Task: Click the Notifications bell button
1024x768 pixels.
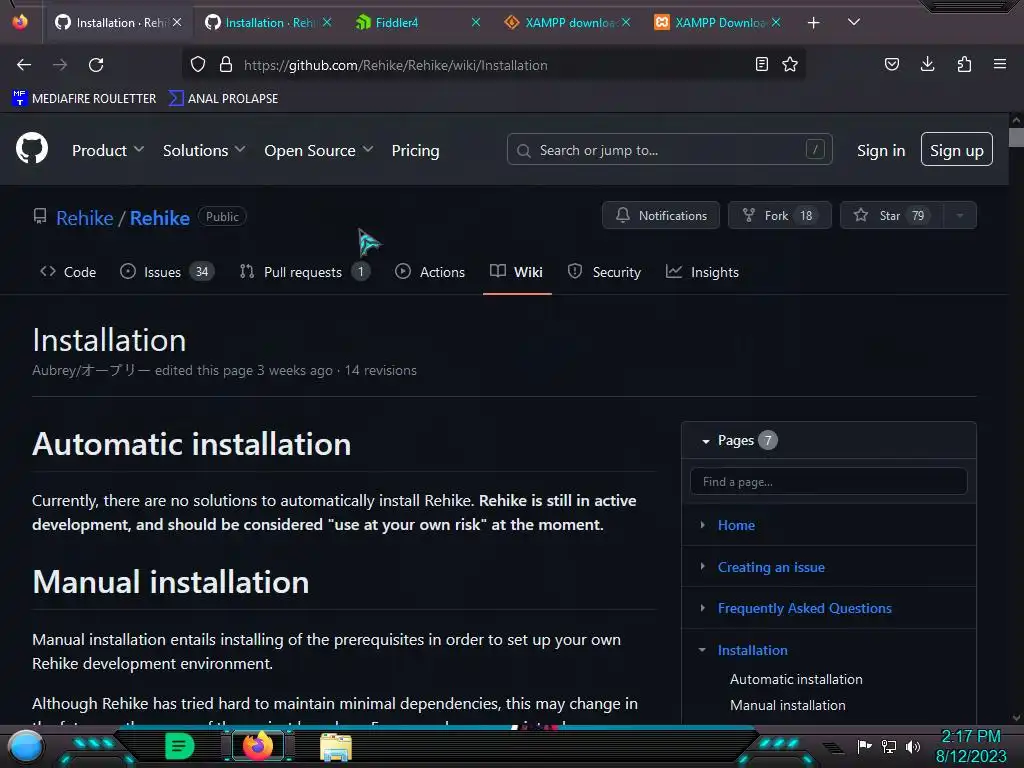Action: [x=661, y=216]
